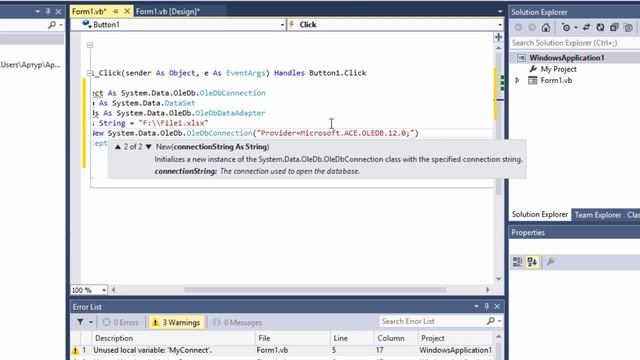Screen dimensions: 640x360
Task: Open Error List window position dropdown arrow
Action: (476, 307)
